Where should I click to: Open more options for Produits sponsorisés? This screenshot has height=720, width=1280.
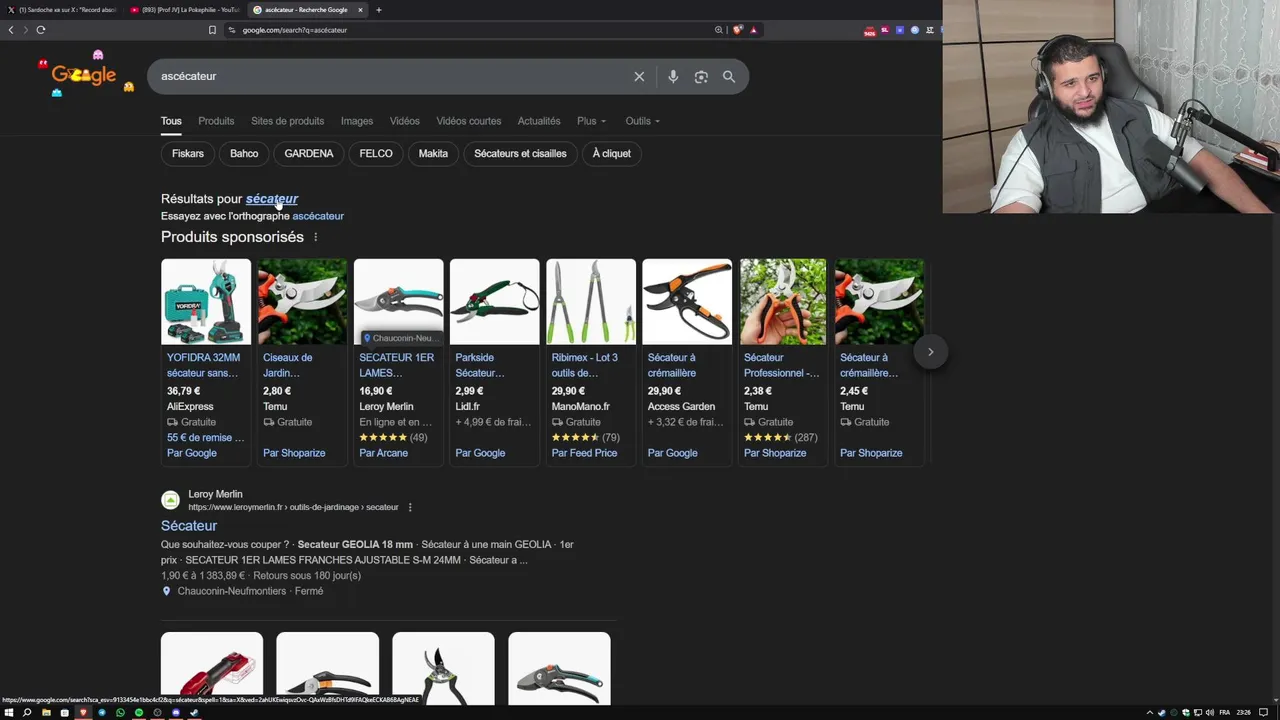[316, 237]
